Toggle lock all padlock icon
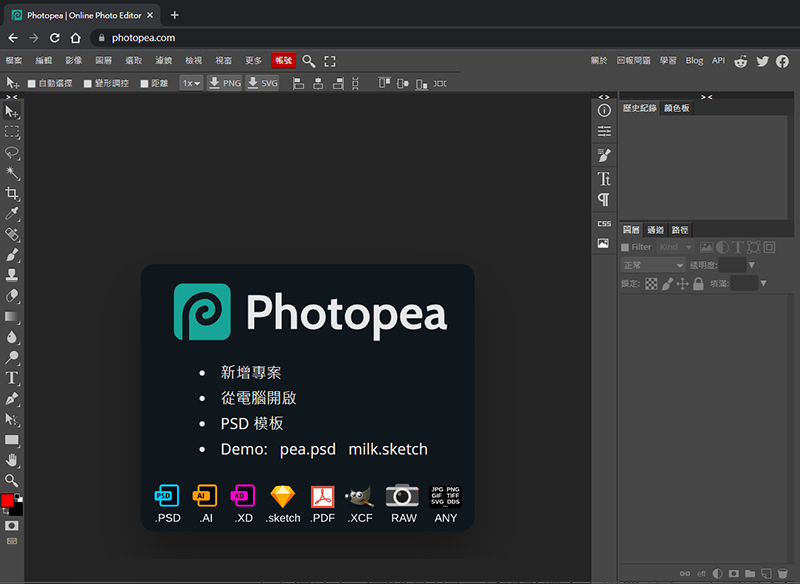The width and height of the screenshot is (800, 584). tap(698, 284)
